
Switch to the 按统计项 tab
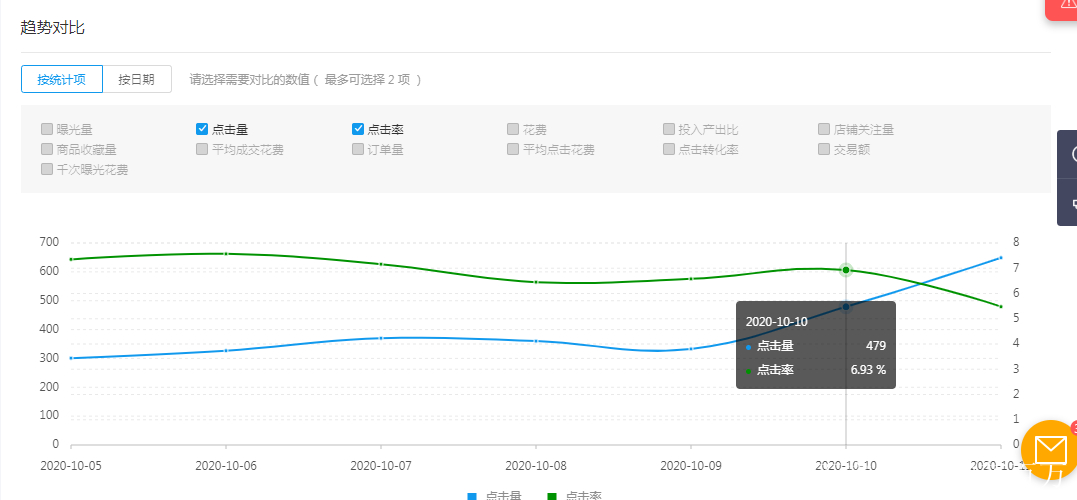pyautogui.click(x=62, y=79)
